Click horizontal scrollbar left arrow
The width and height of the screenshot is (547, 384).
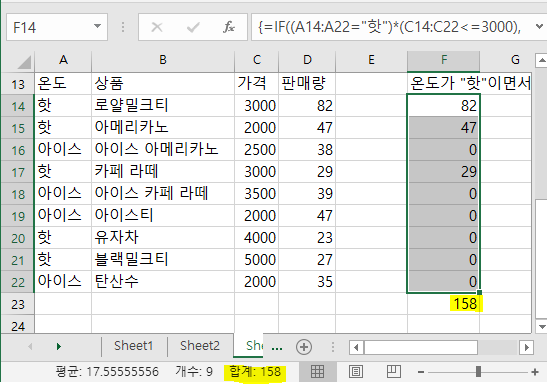356,347
